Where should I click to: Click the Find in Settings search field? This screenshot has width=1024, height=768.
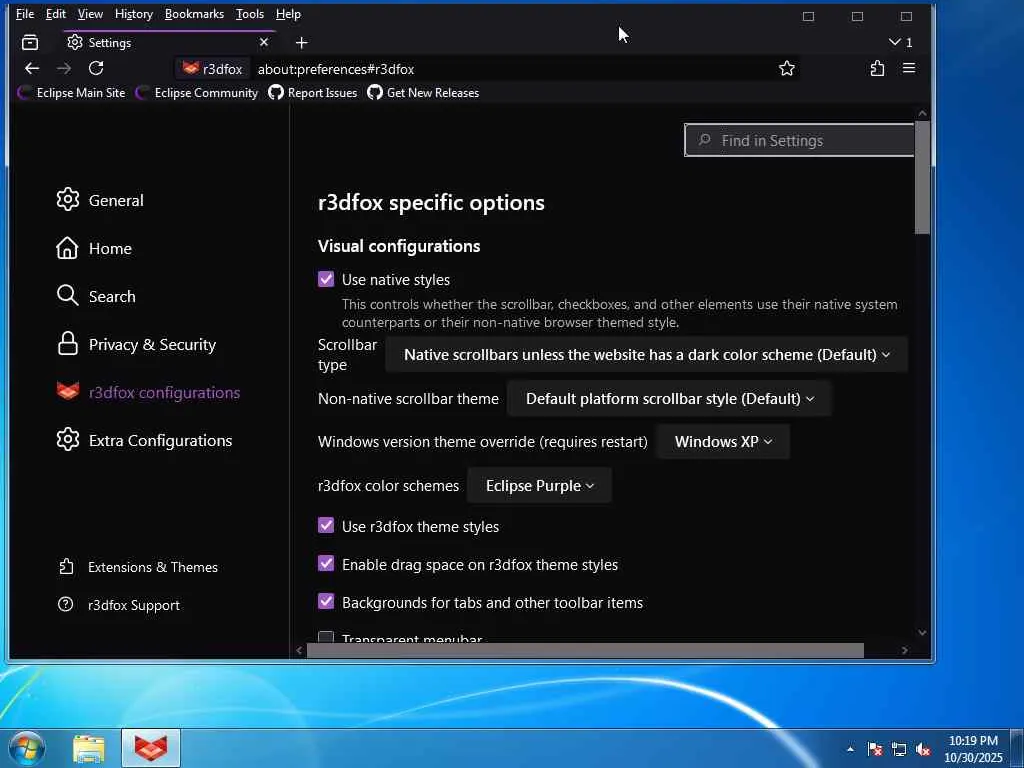pos(799,140)
